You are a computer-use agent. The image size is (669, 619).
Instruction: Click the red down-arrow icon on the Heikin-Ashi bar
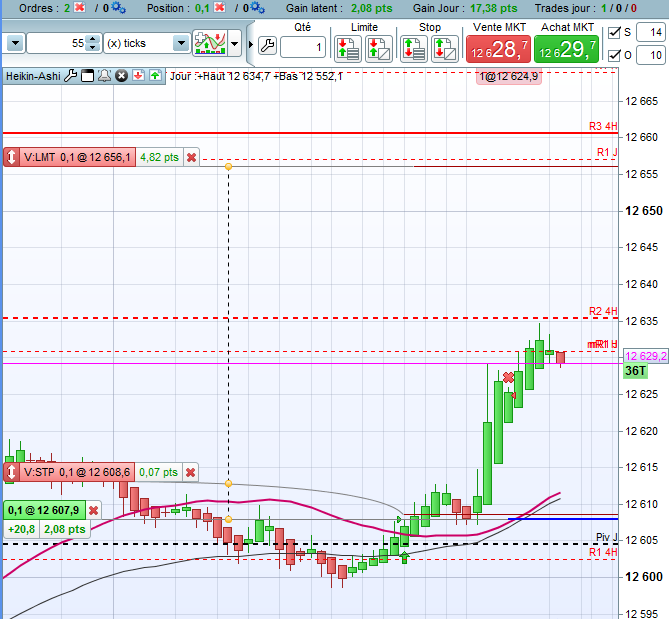pos(138,76)
